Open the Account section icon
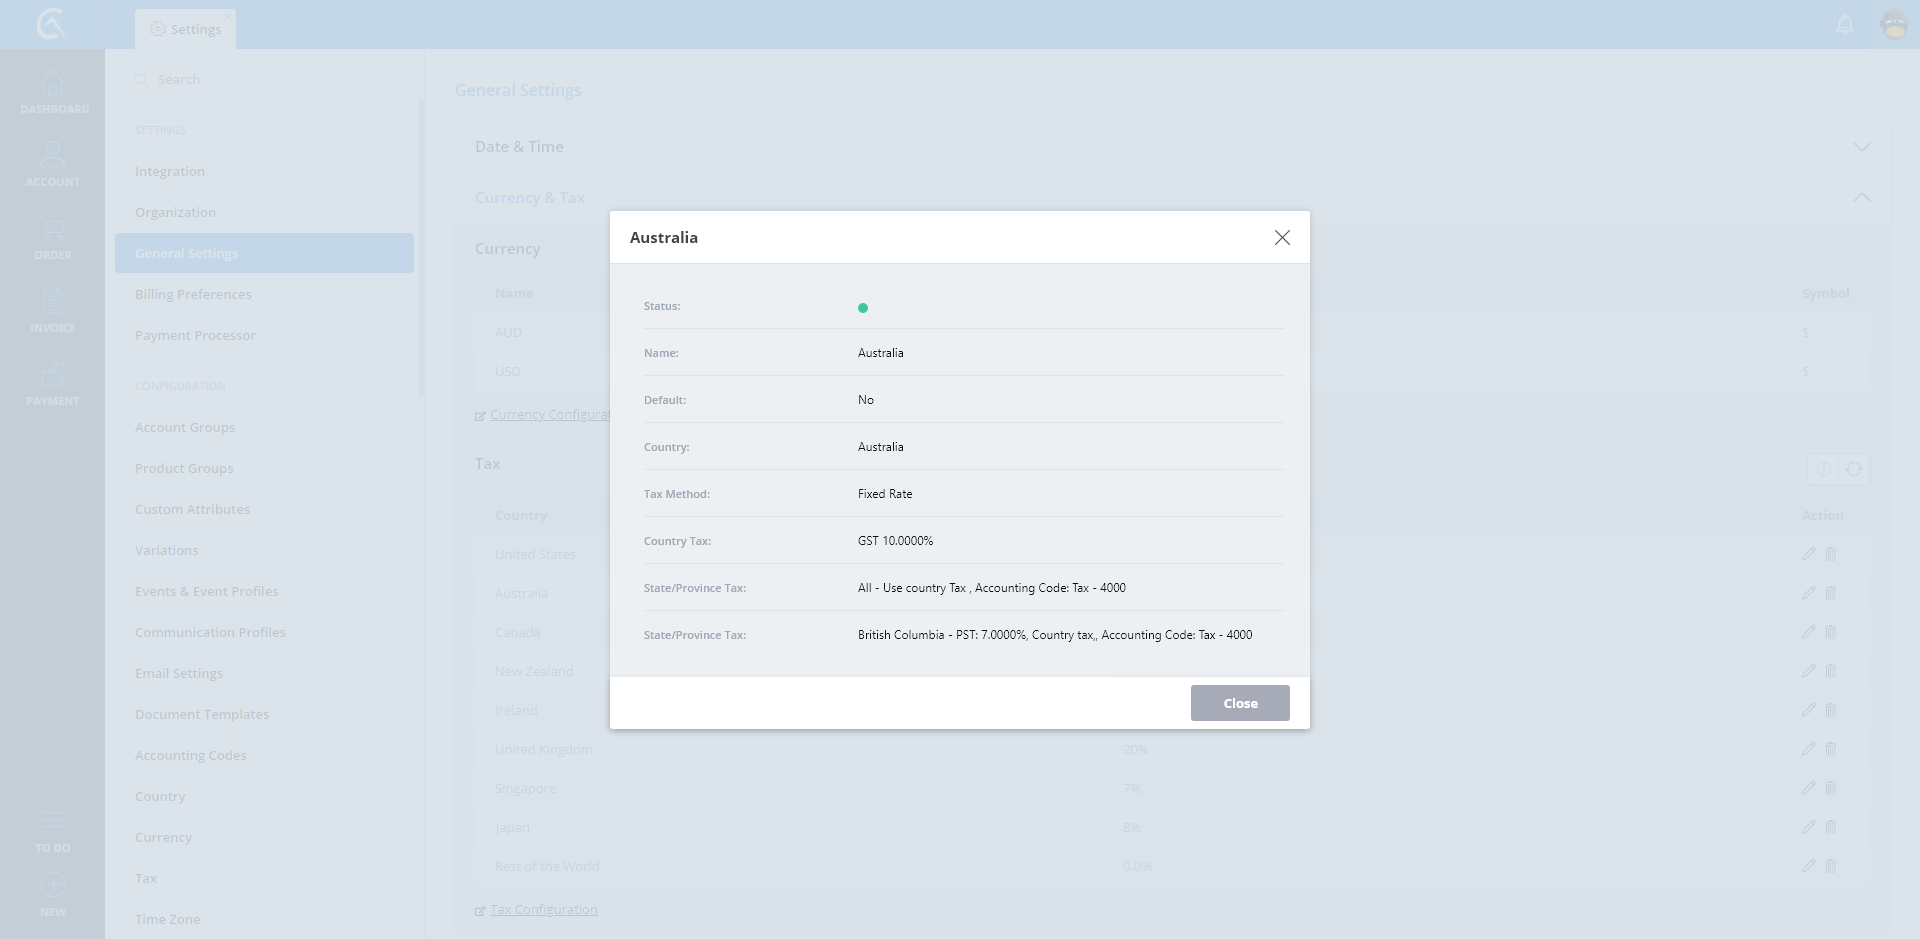This screenshot has height=939, width=1920. 53,155
